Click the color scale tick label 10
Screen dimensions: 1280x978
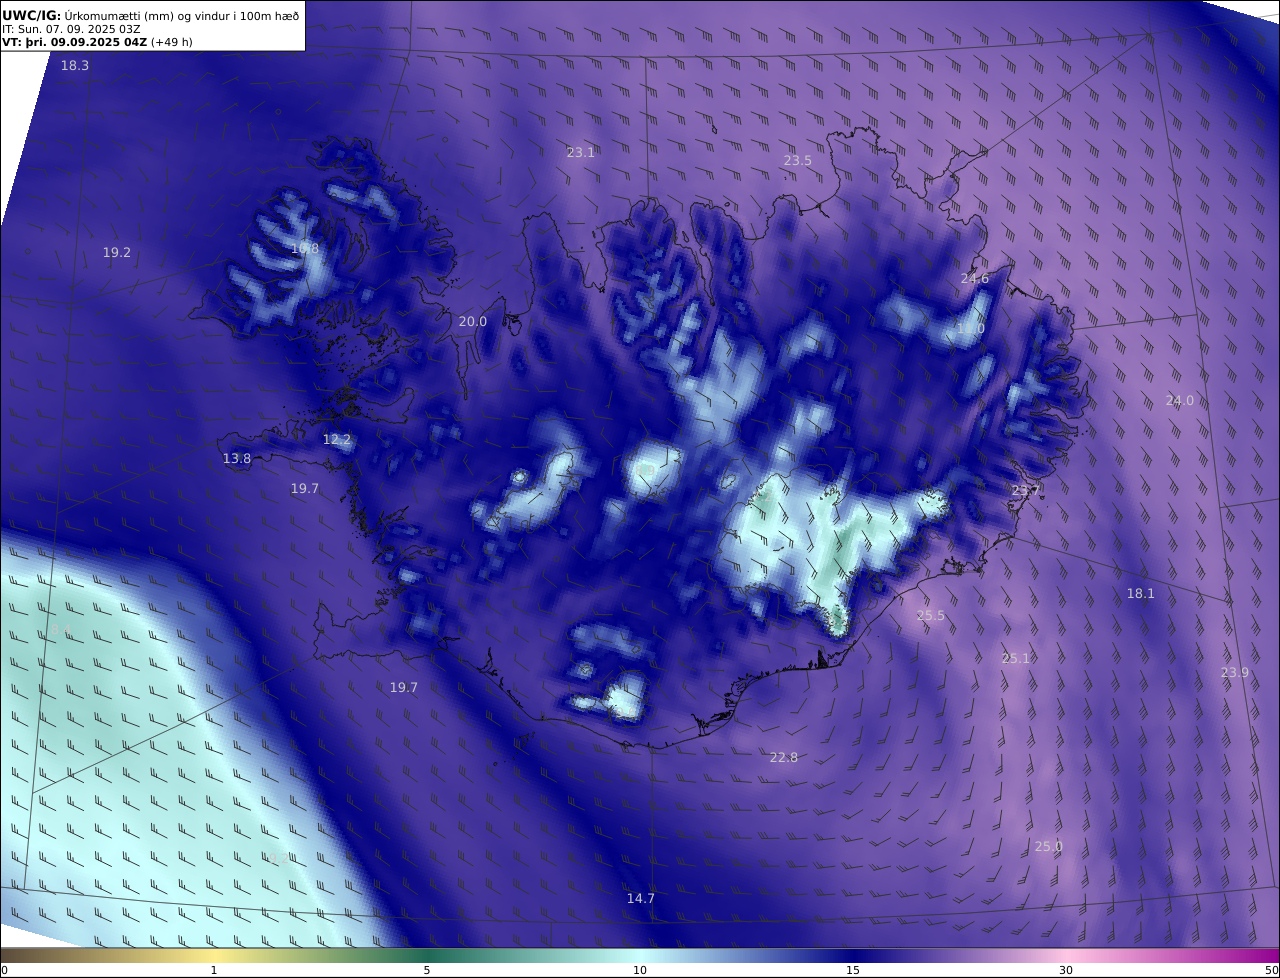640,970
